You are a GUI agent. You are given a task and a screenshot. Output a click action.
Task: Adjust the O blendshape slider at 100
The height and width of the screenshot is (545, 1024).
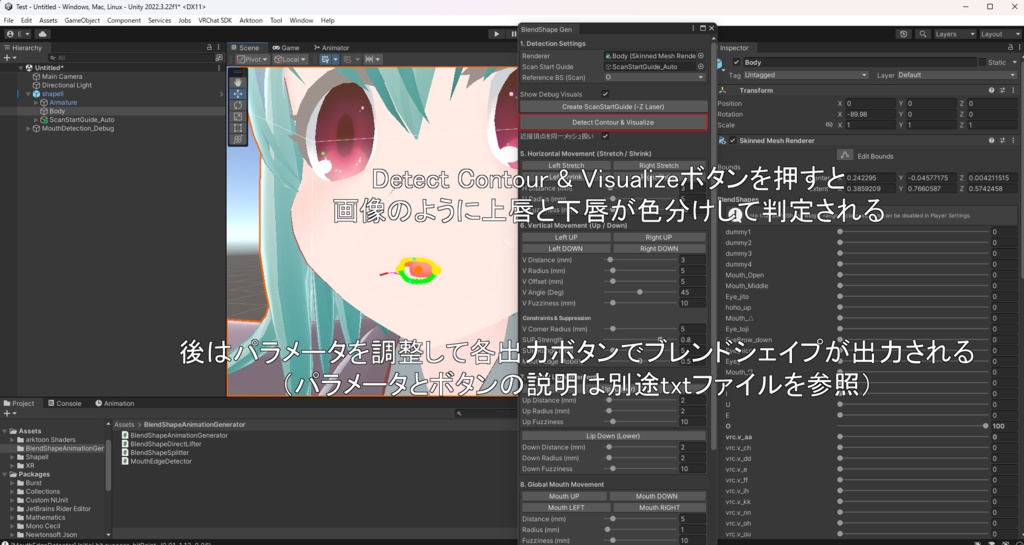[x=914, y=426]
